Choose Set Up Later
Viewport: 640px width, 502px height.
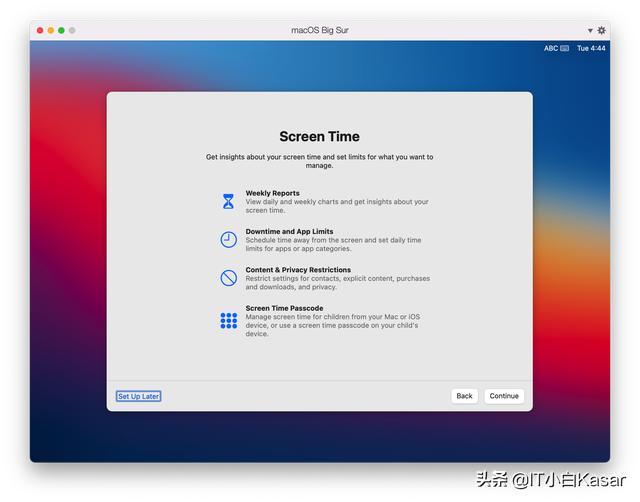pos(138,396)
